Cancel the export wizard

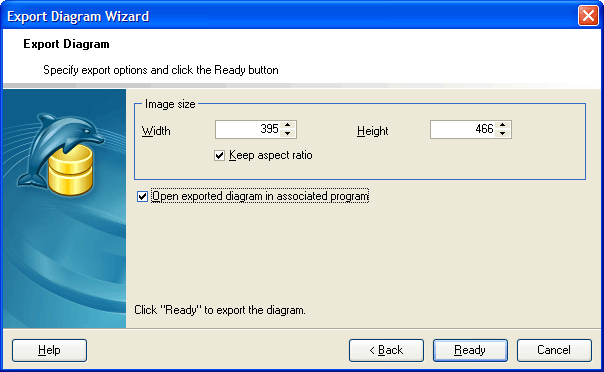point(554,350)
